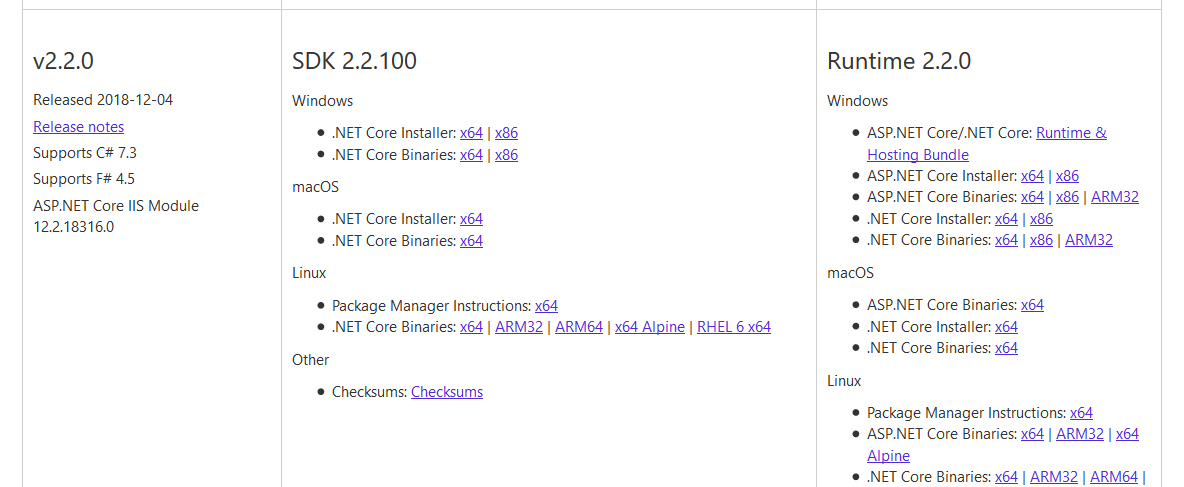The height and width of the screenshot is (487, 1184).
Task: Download Runtime Windows .NET Core Installer x86
Action: coord(1042,219)
